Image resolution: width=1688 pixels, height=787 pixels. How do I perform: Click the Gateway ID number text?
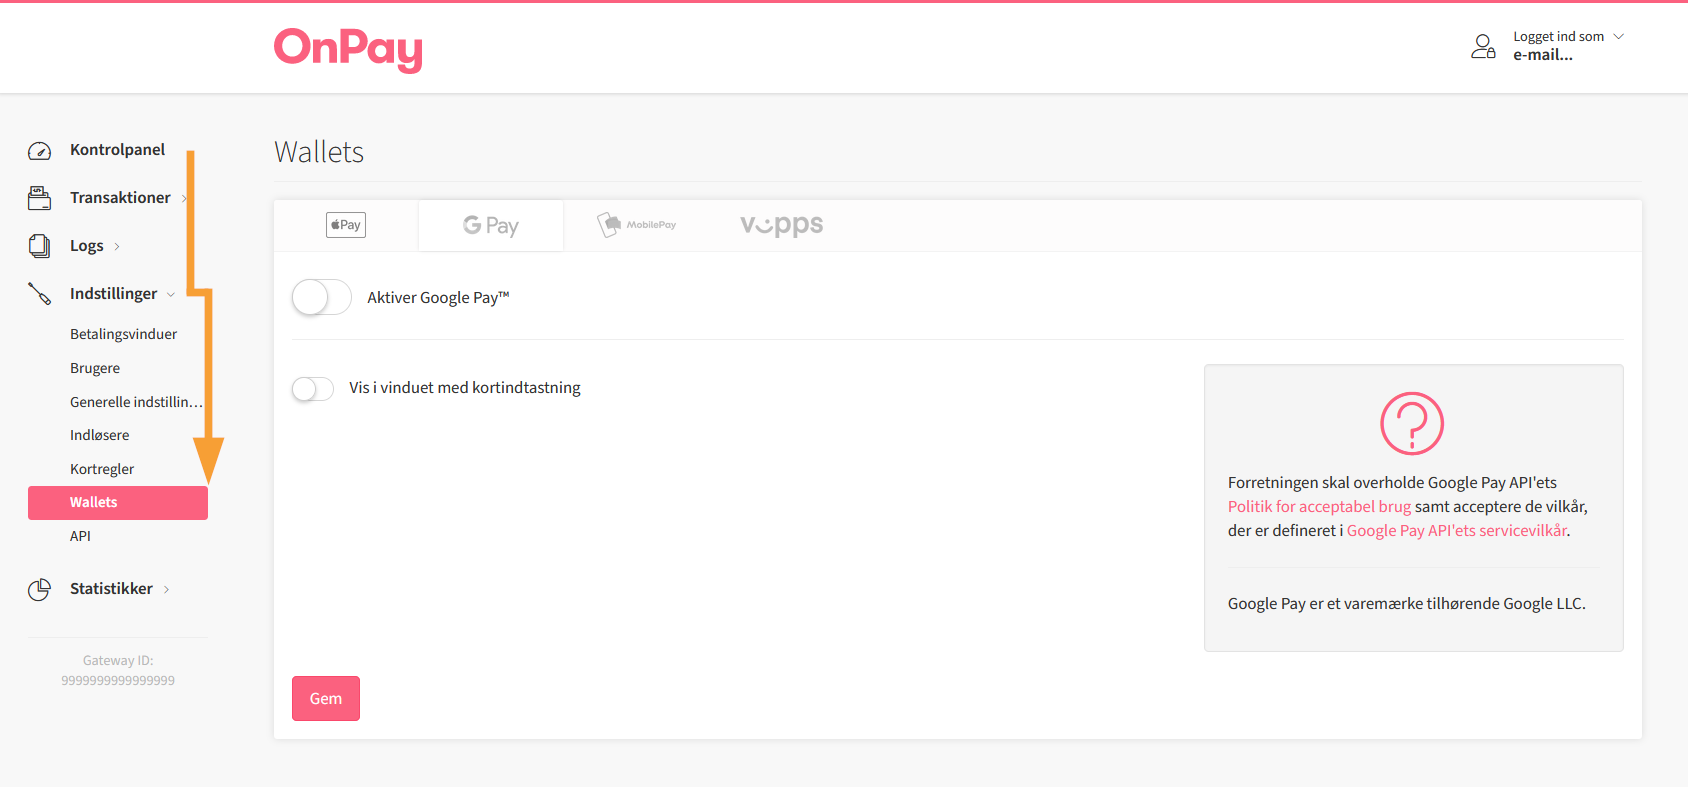[118, 680]
